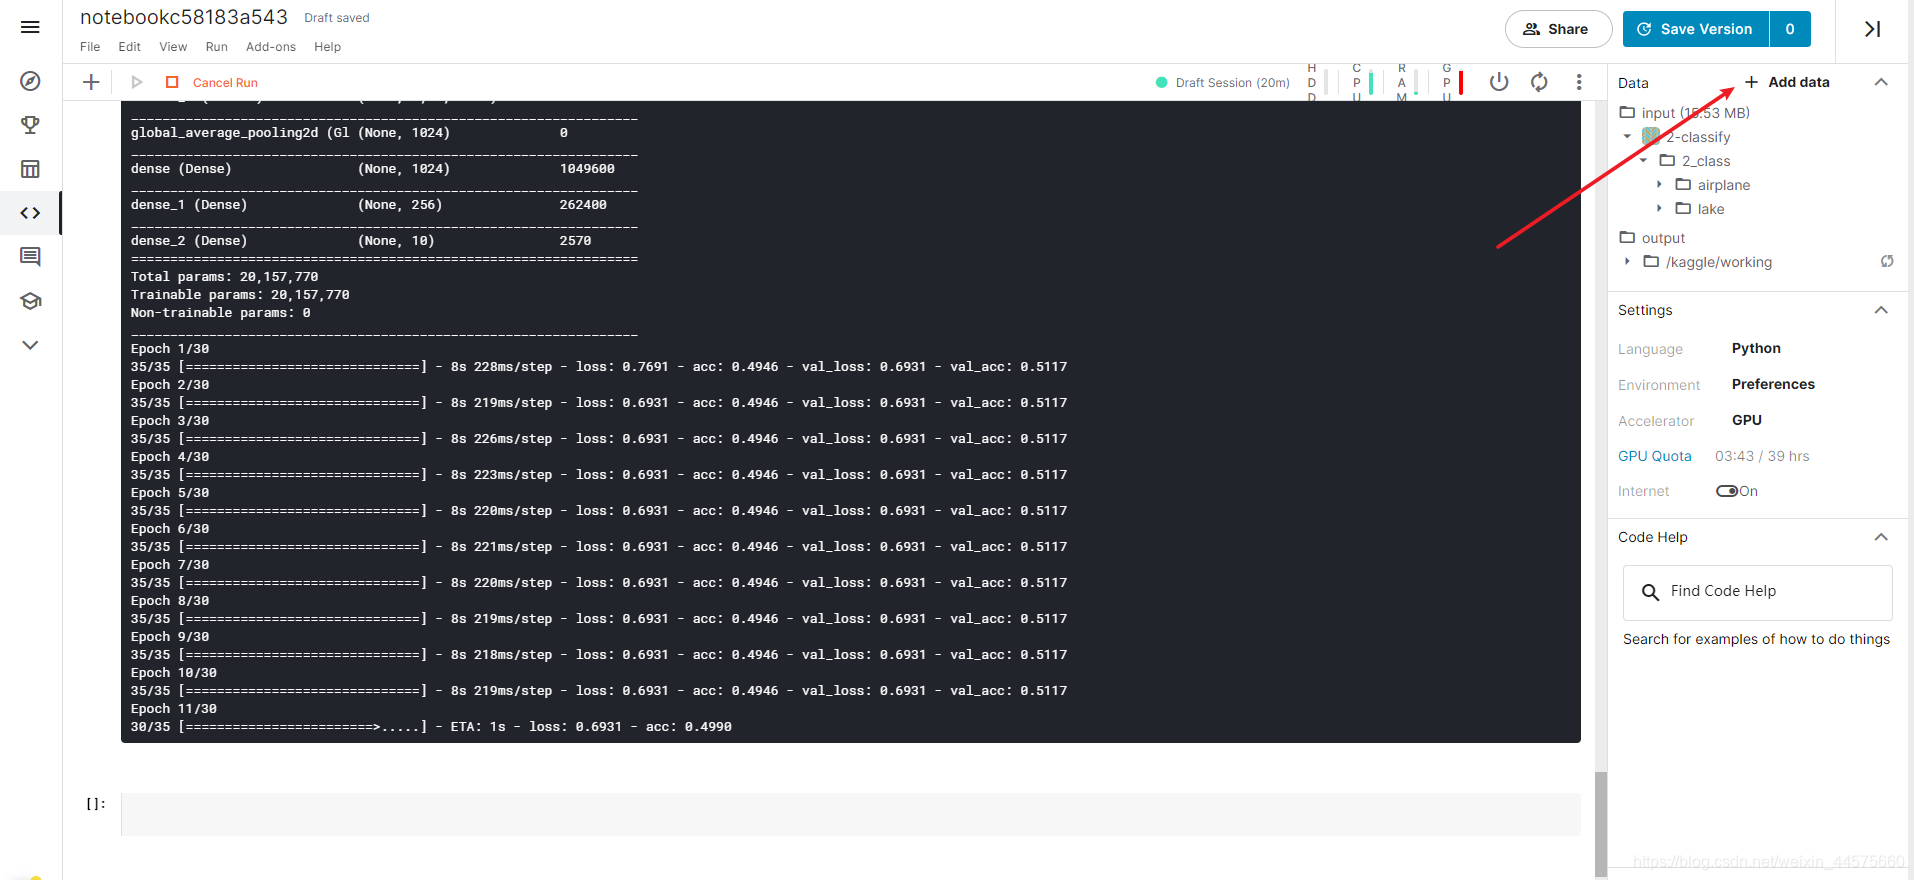This screenshot has height=880, width=1914.
Task: Refresh the output folder icon
Action: click(x=1887, y=262)
